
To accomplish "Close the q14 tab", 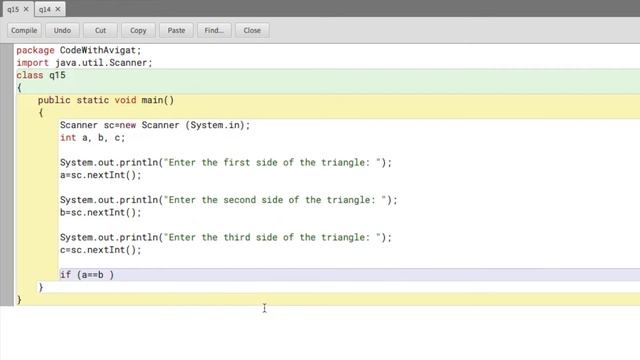I will click(x=58, y=9).
